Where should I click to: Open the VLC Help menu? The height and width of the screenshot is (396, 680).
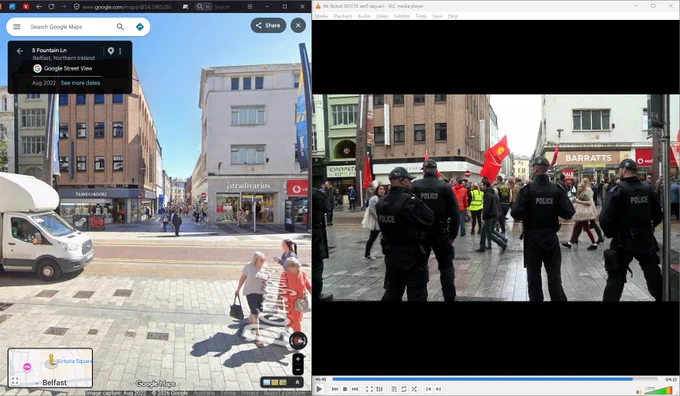[453, 16]
